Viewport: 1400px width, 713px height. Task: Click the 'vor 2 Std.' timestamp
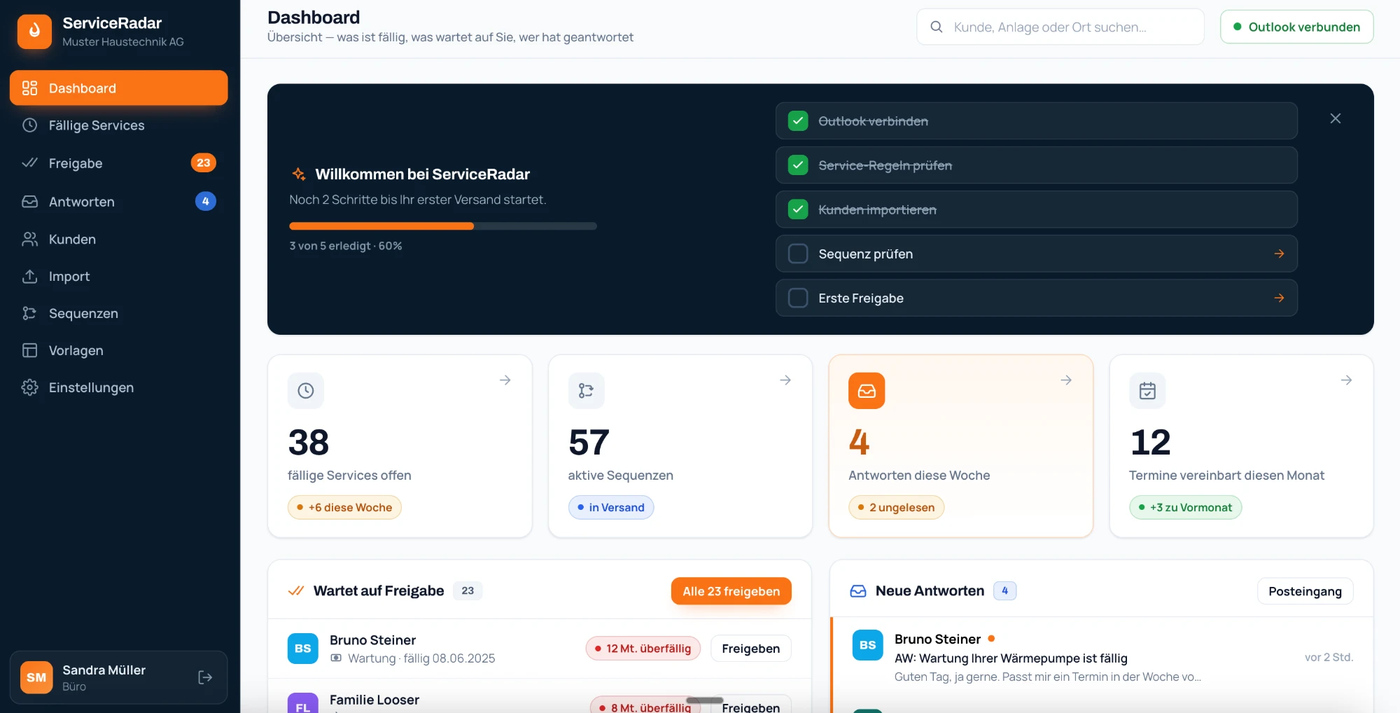[x=1329, y=657]
